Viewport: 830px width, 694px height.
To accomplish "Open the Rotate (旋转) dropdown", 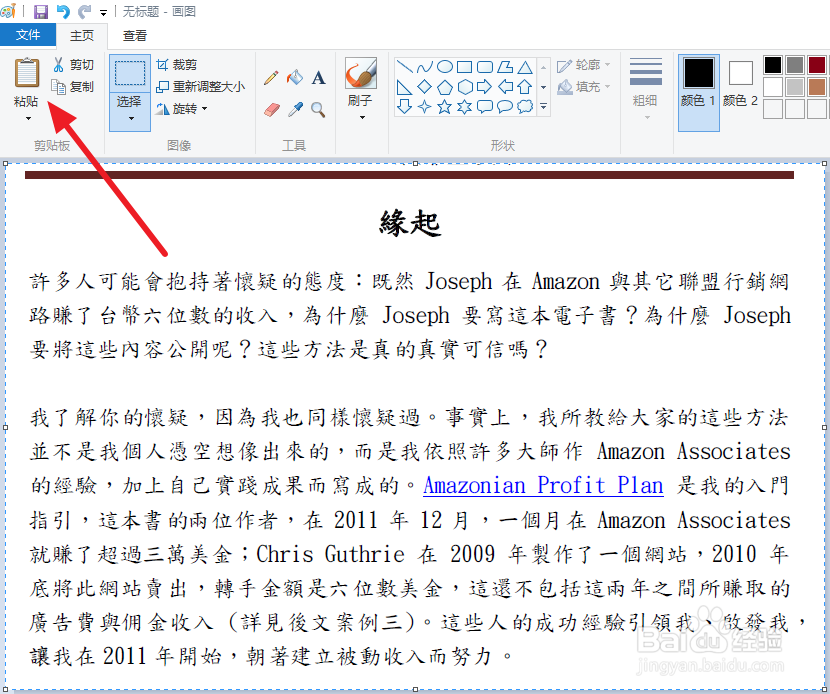I will tap(182, 109).
